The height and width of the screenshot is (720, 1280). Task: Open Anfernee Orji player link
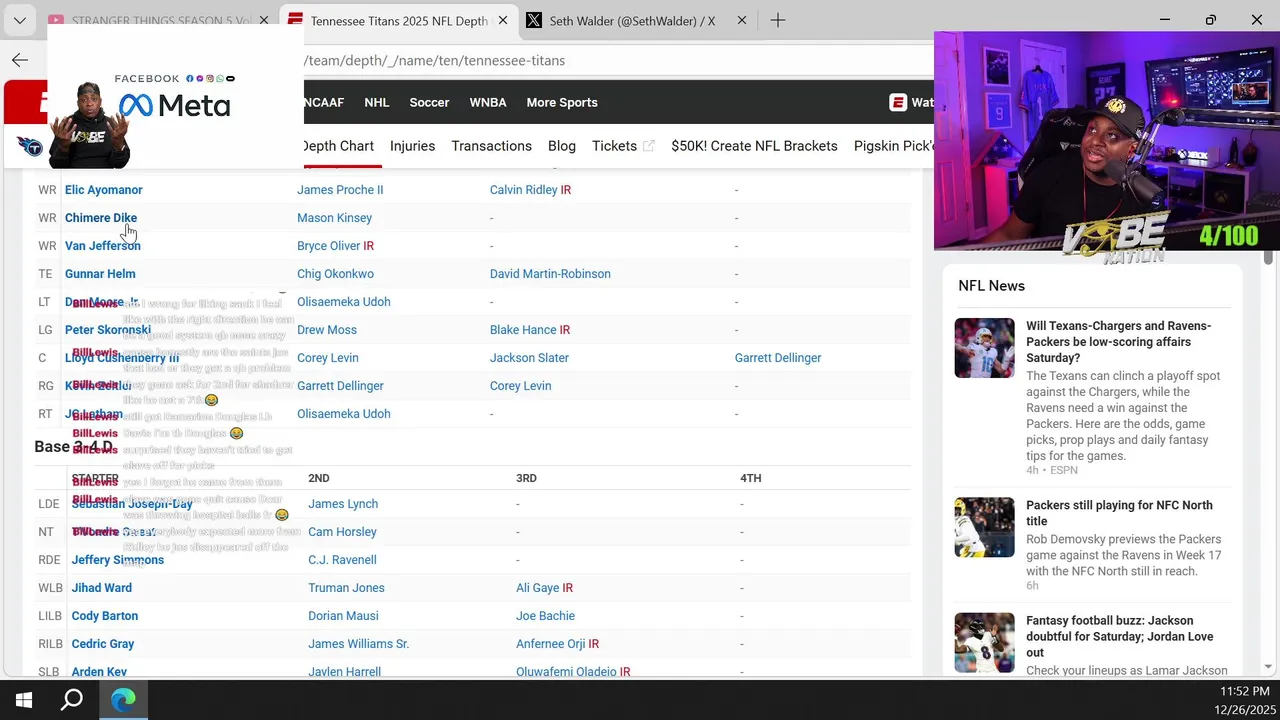click(550, 644)
